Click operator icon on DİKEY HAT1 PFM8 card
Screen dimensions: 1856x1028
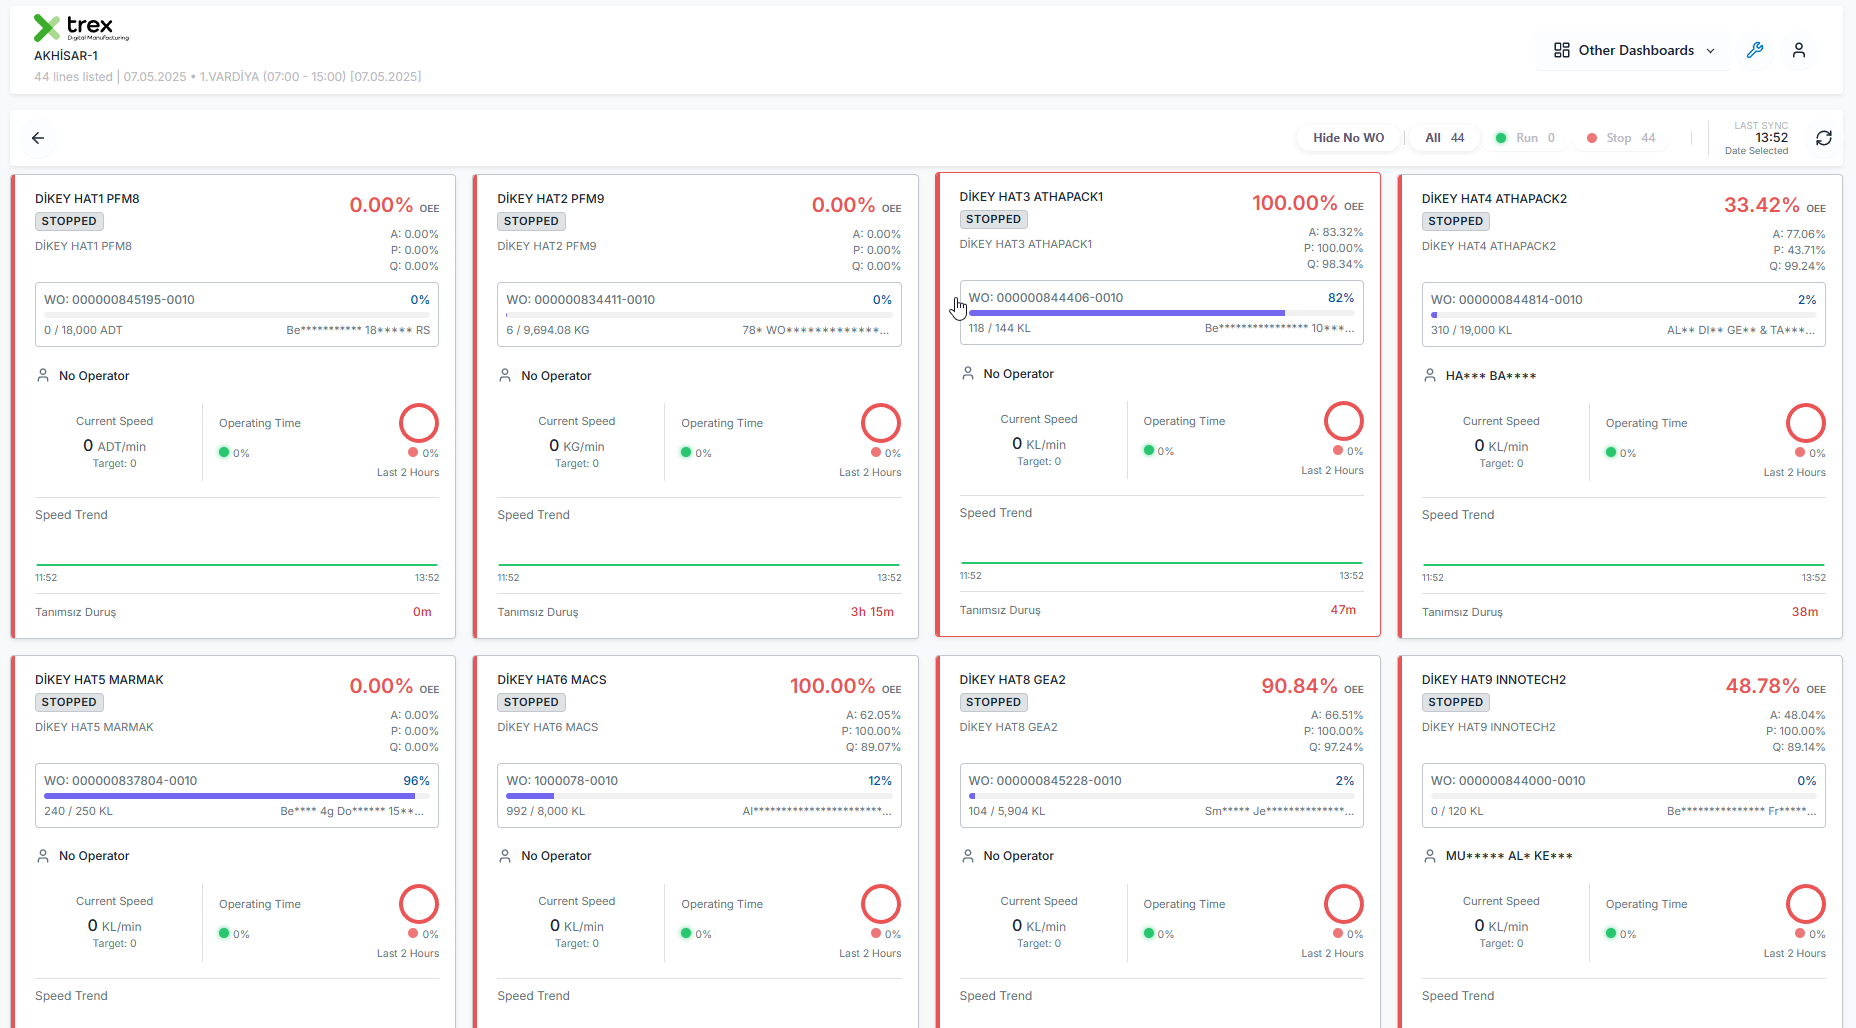43,375
